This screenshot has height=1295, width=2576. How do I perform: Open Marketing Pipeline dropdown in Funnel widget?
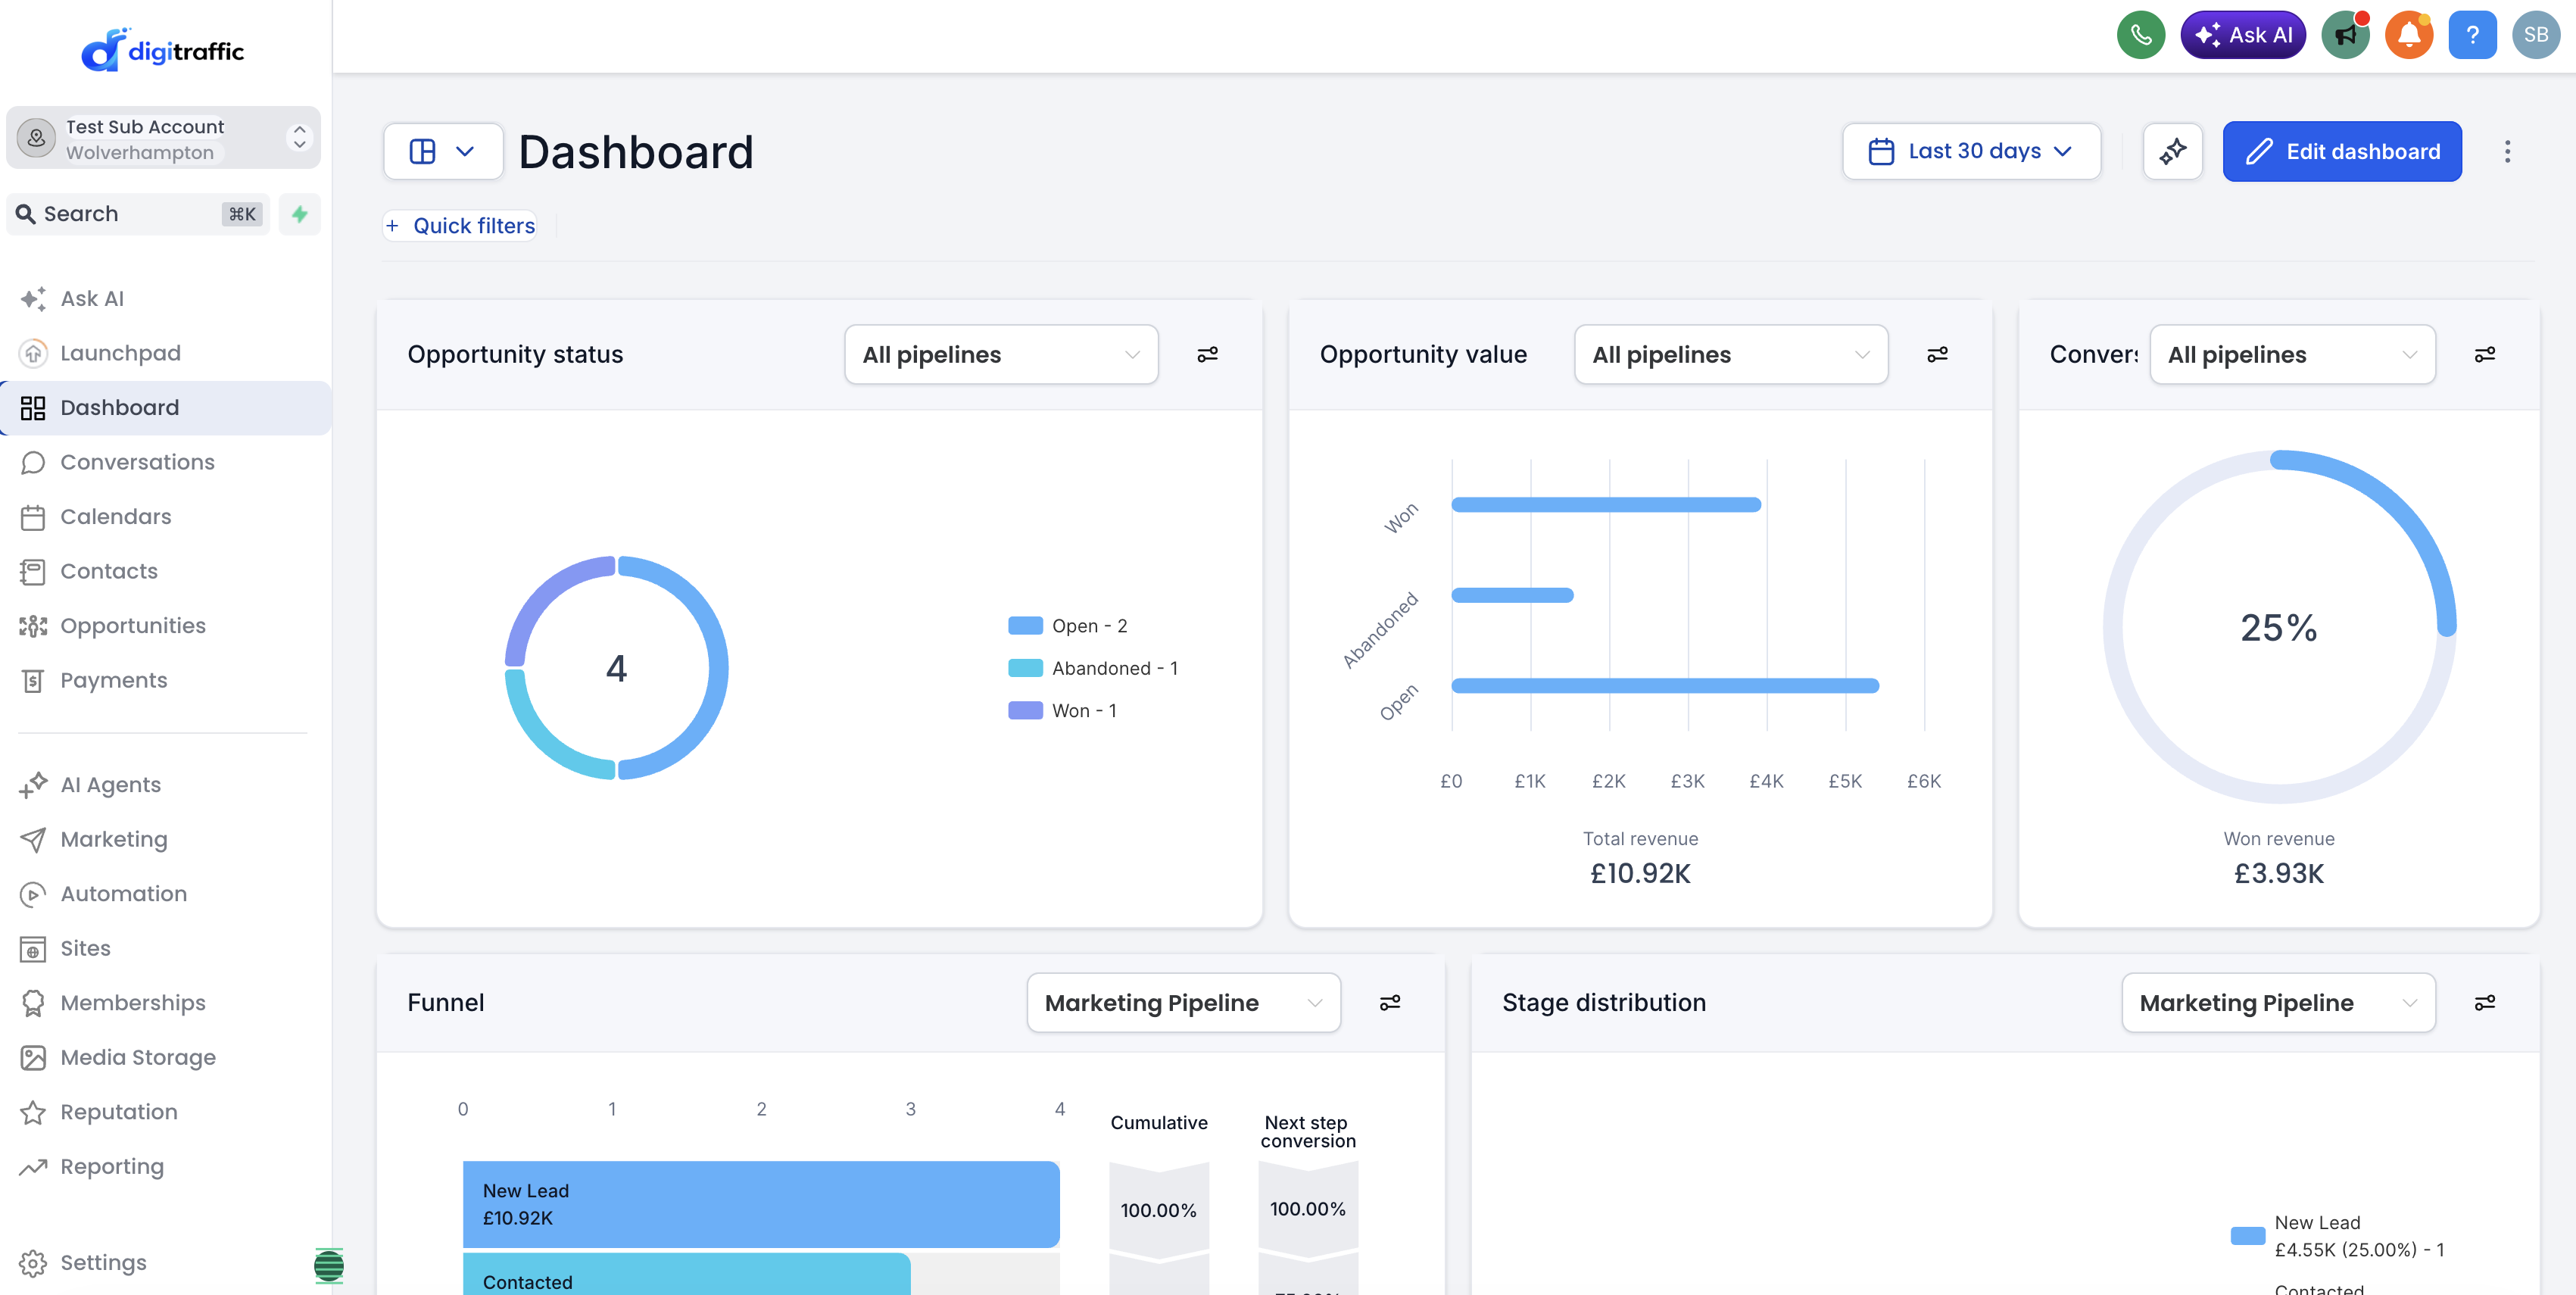[1183, 1002]
